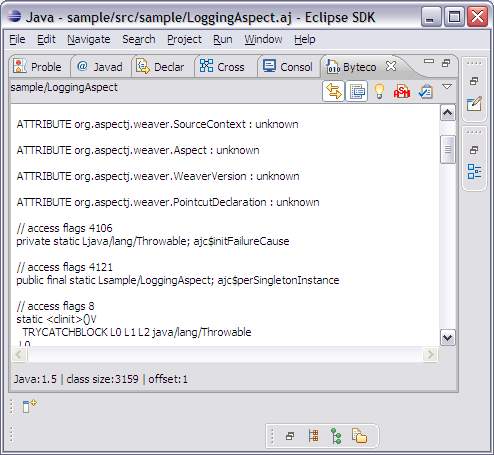Click the '// access flags 8' comment
494x455 pixels.
tap(56, 306)
